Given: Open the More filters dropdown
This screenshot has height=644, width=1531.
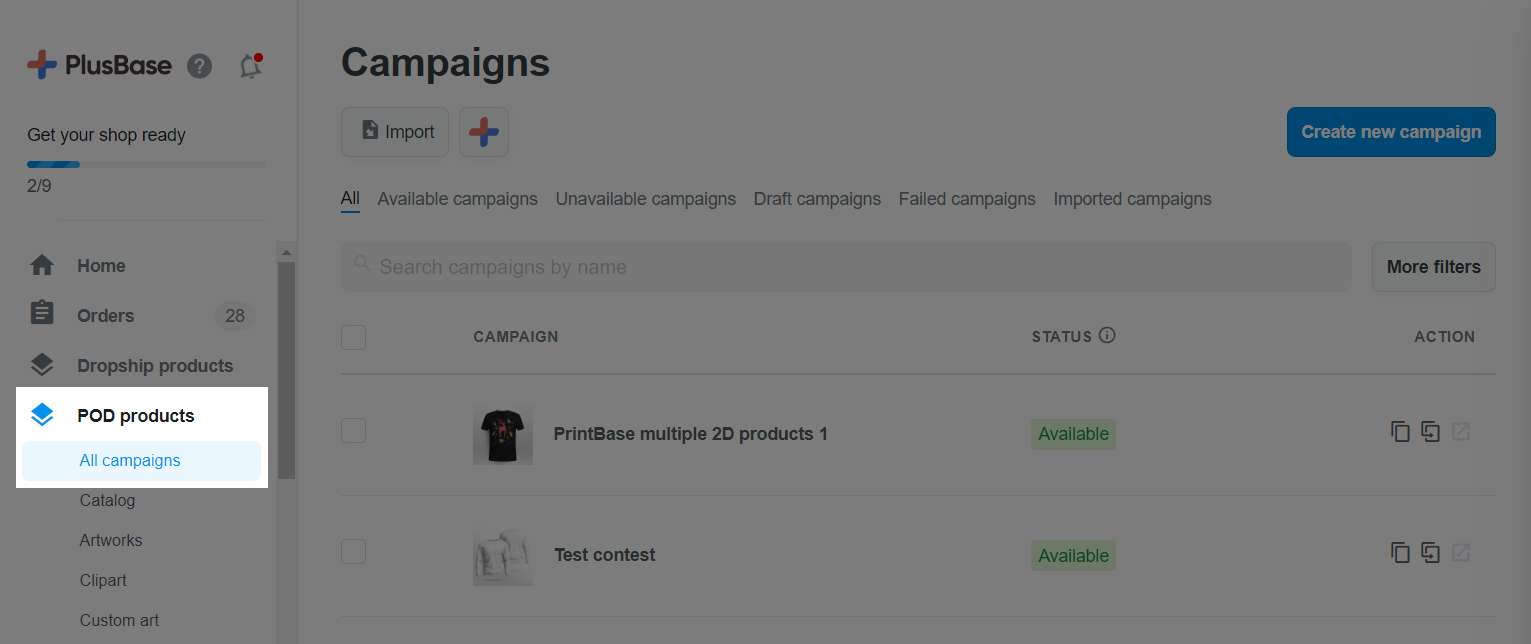Looking at the screenshot, I should coord(1433,267).
